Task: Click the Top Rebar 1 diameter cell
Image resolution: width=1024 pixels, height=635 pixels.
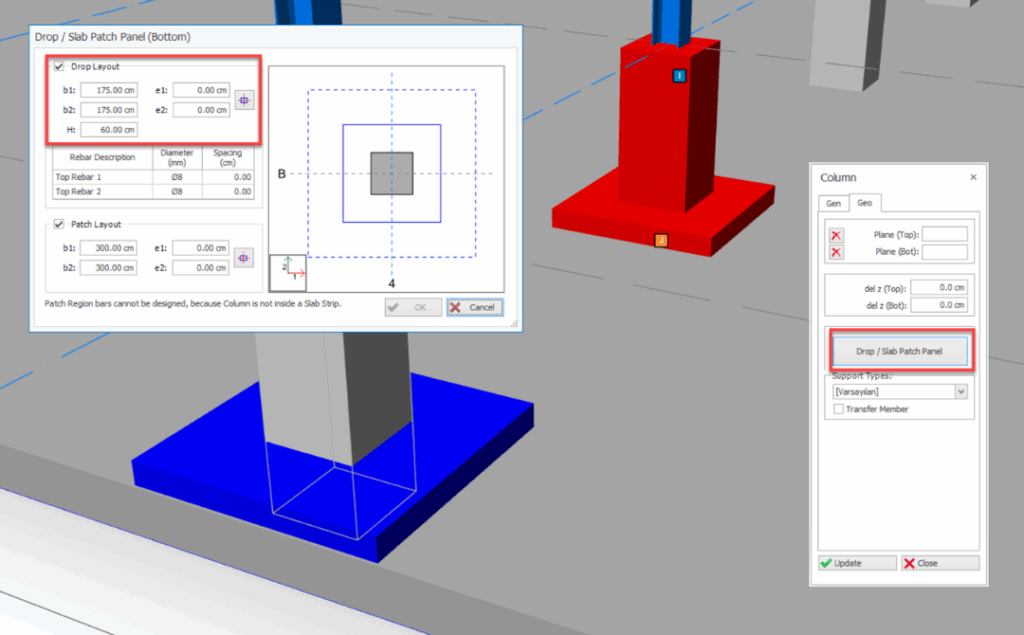Action: pos(176,176)
